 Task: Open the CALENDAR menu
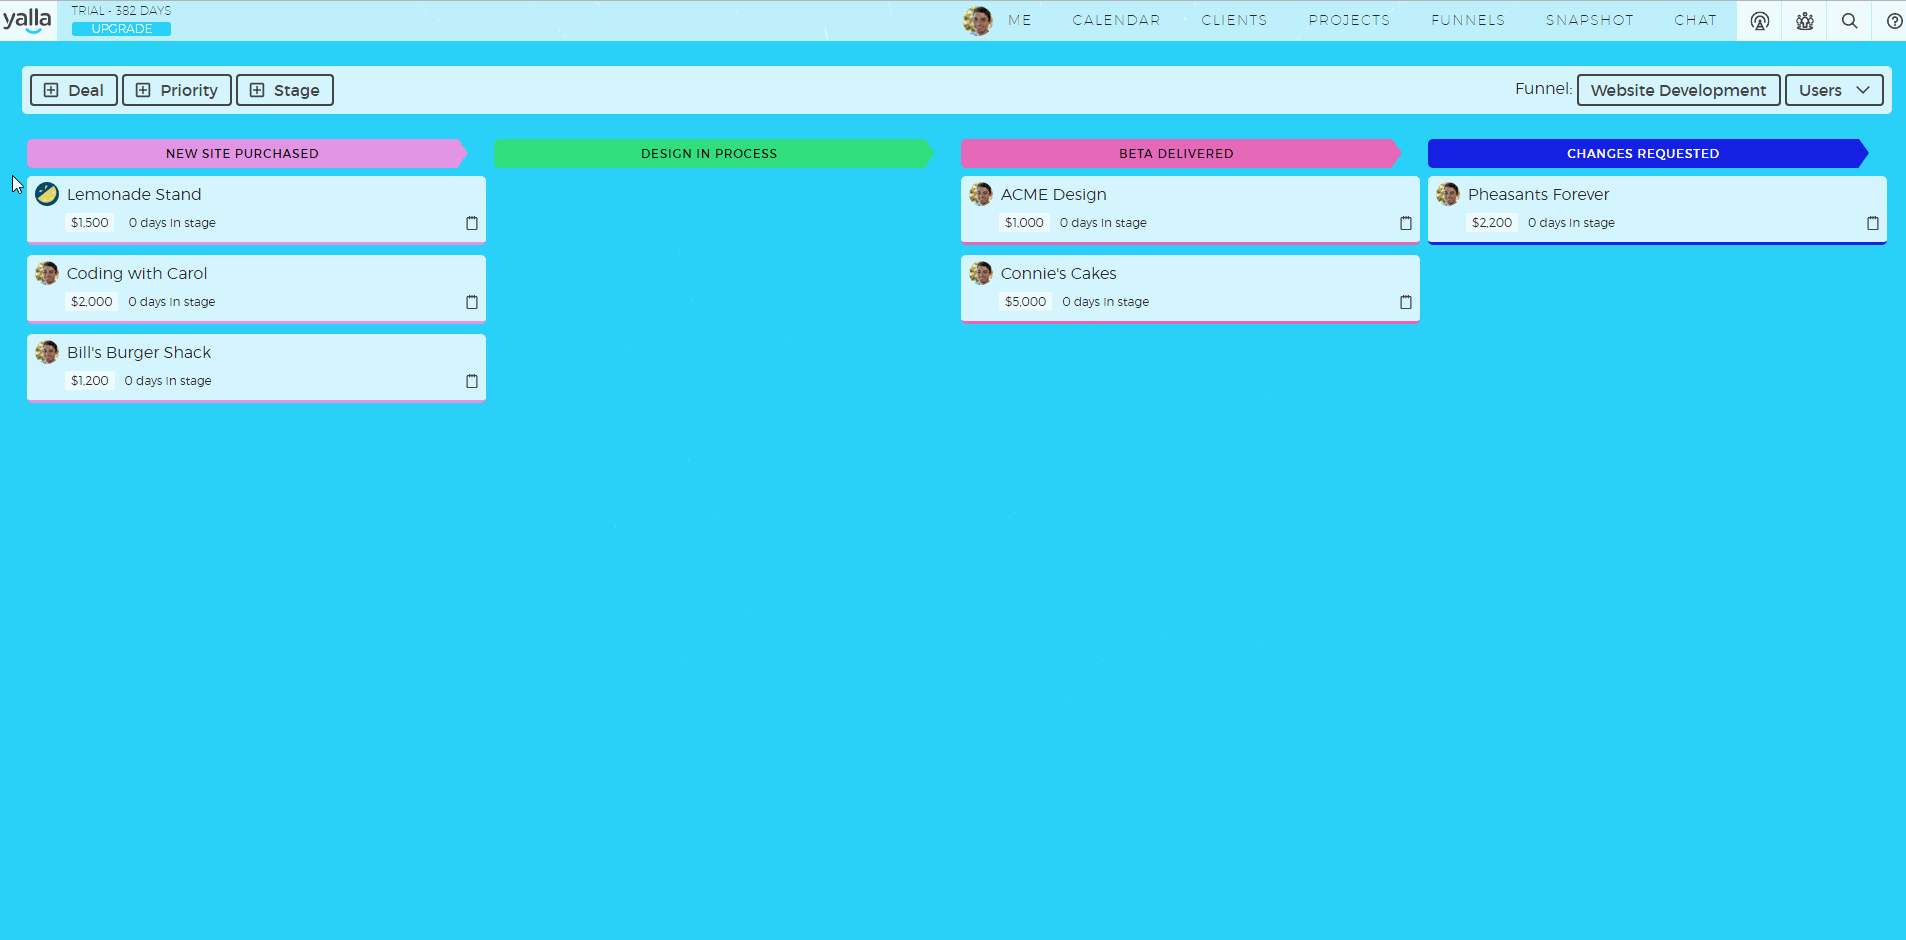[1116, 20]
